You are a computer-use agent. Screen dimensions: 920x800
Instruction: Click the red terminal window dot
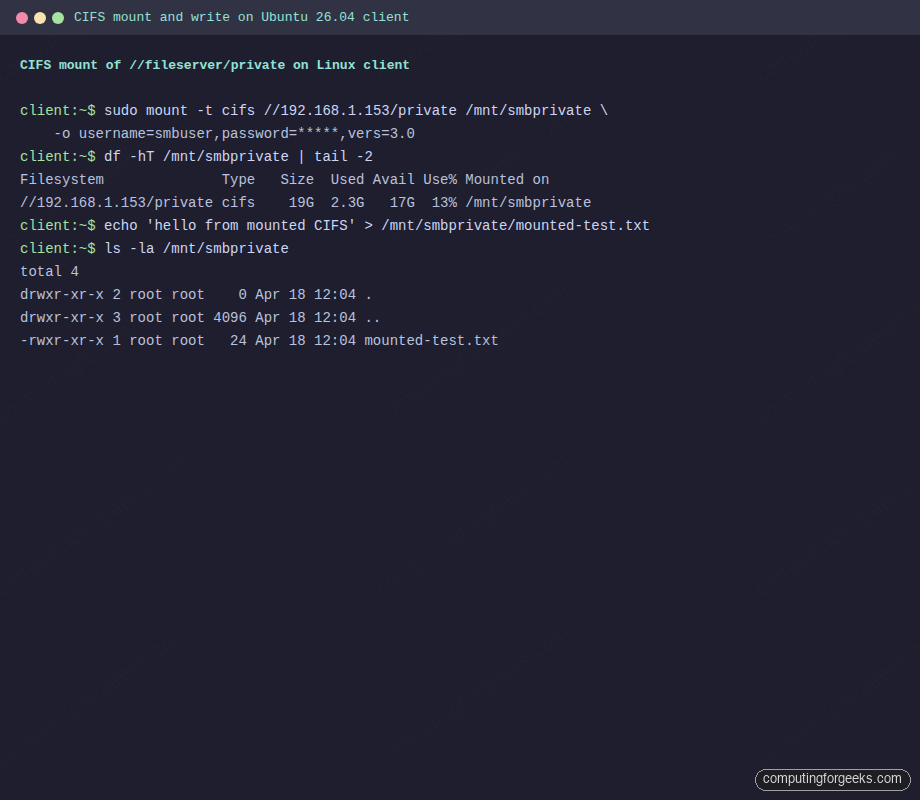[22, 17]
